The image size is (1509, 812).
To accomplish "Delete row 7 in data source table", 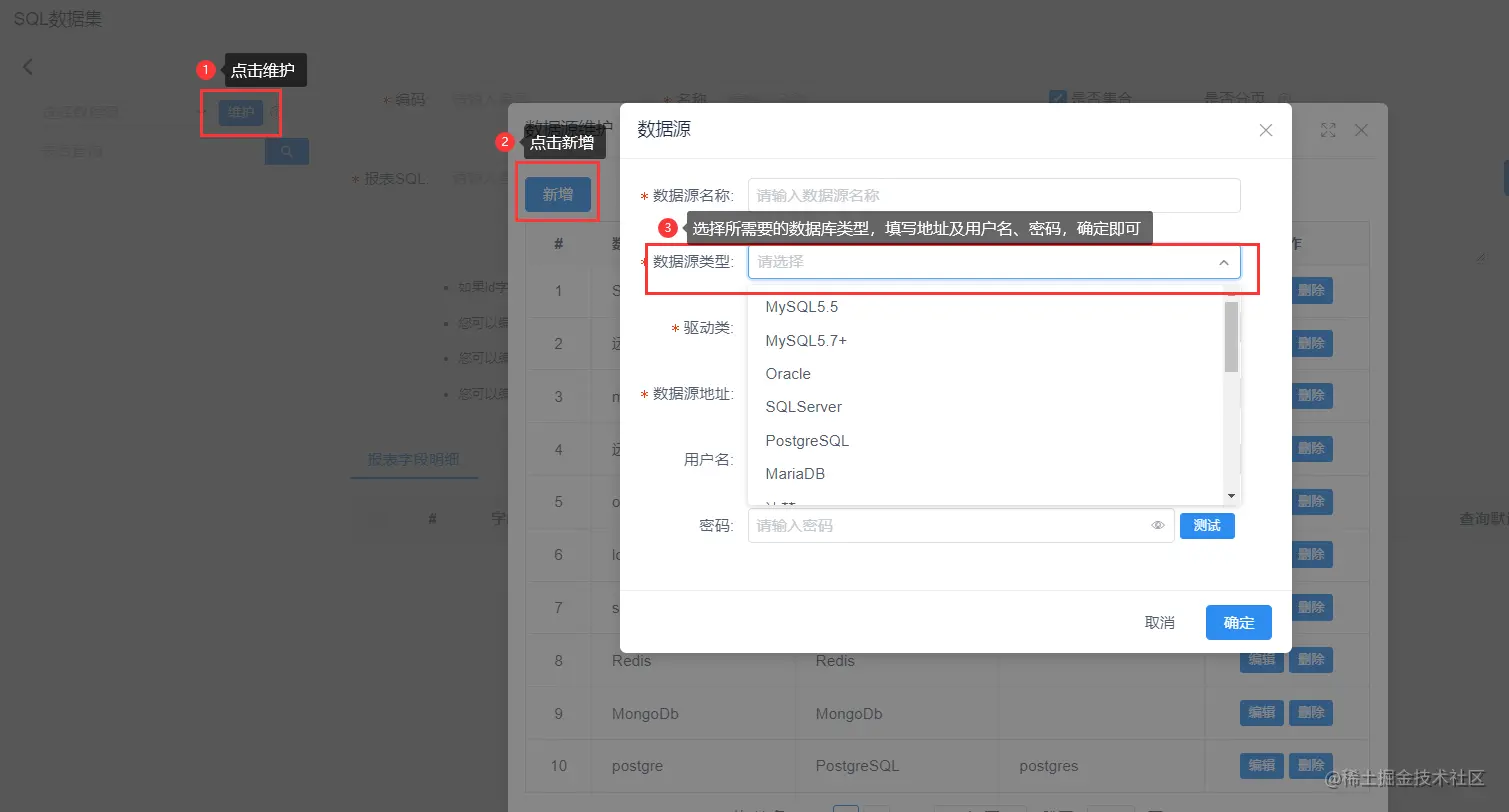I will tap(1311, 607).
